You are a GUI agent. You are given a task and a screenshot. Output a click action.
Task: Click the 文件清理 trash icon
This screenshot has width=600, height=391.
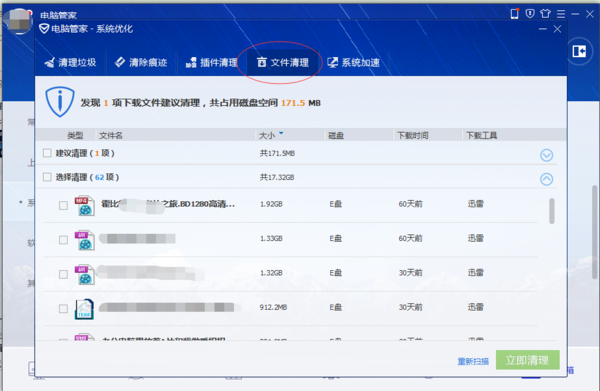(x=262, y=62)
